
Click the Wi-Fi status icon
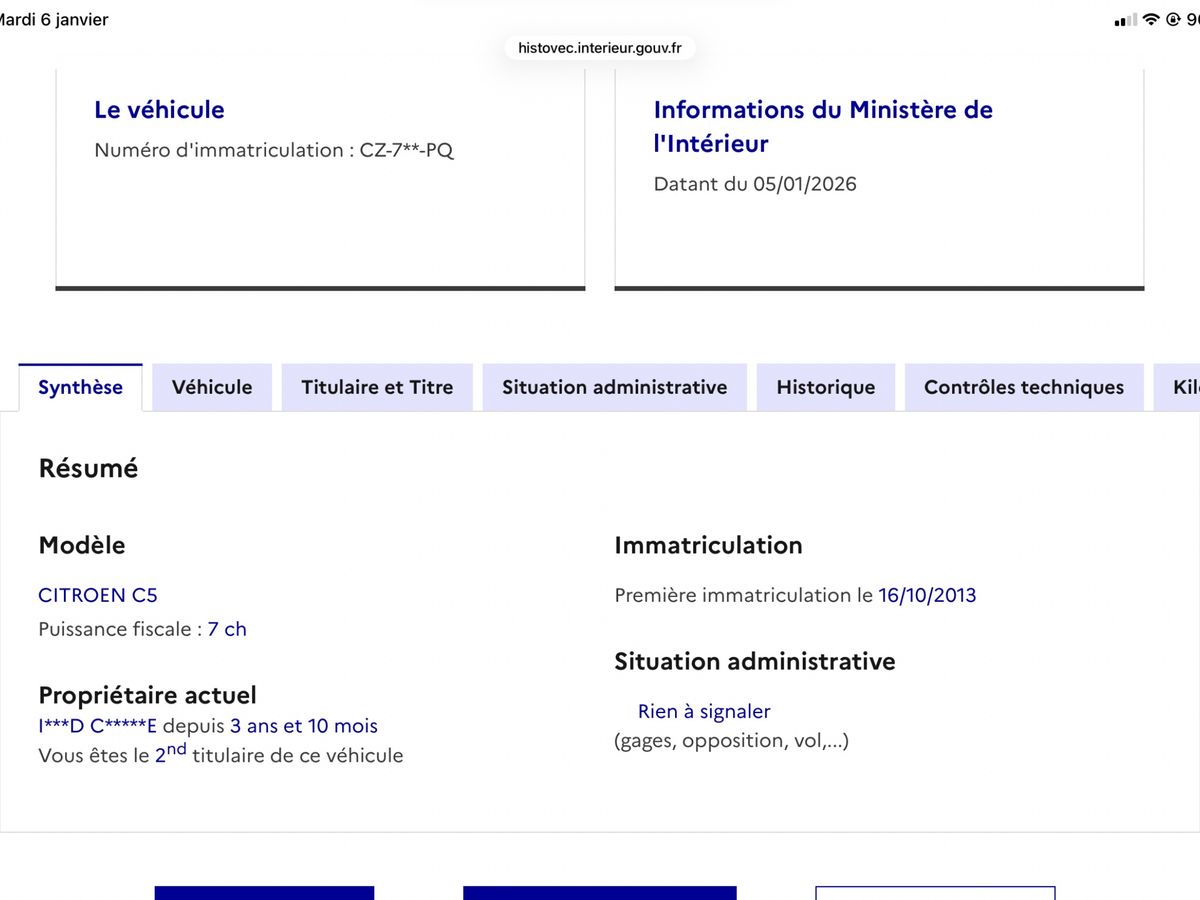(x=1151, y=19)
